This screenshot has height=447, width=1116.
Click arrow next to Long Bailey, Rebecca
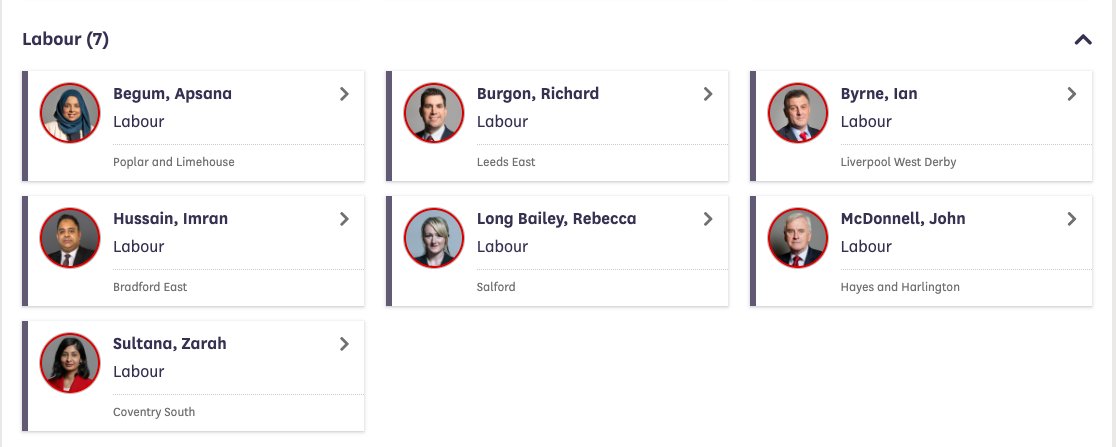point(708,219)
